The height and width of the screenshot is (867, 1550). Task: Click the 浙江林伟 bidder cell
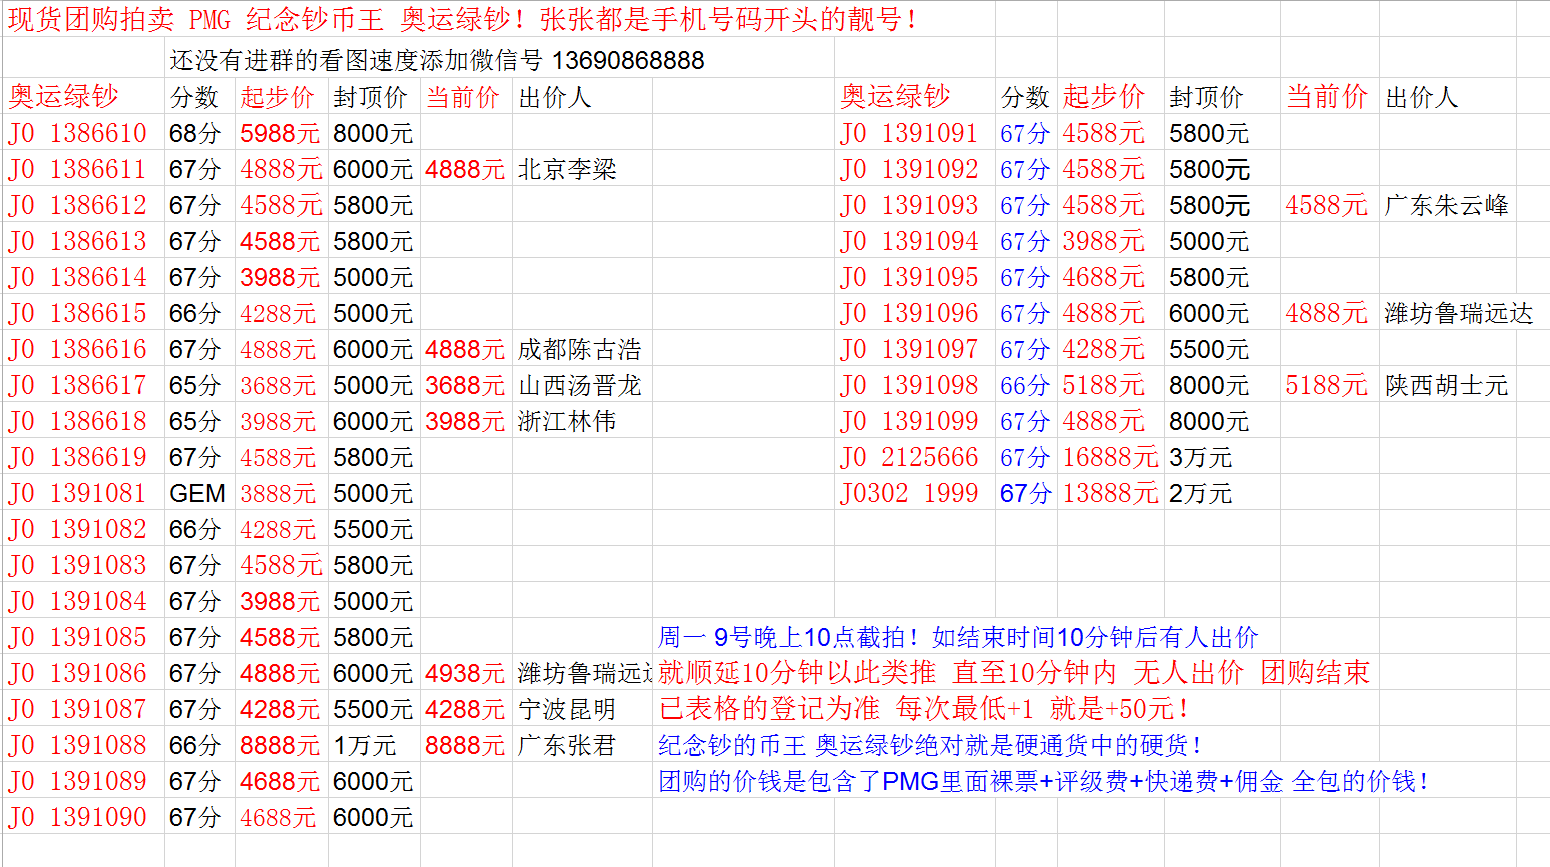[567, 421]
